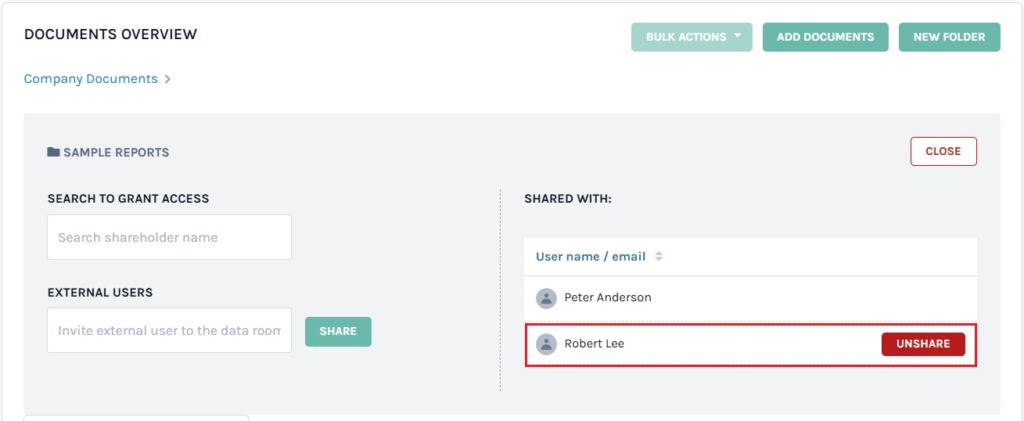
Task: Select the Peter Anderson name in the shared list
Action: point(608,298)
